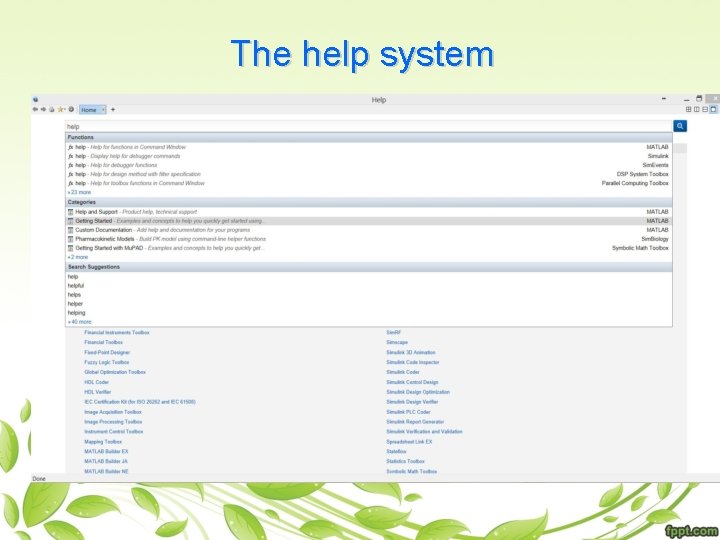Open Simulink 3D Animation link
Image resolution: width=720 pixels, height=540 pixels.
[411, 353]
